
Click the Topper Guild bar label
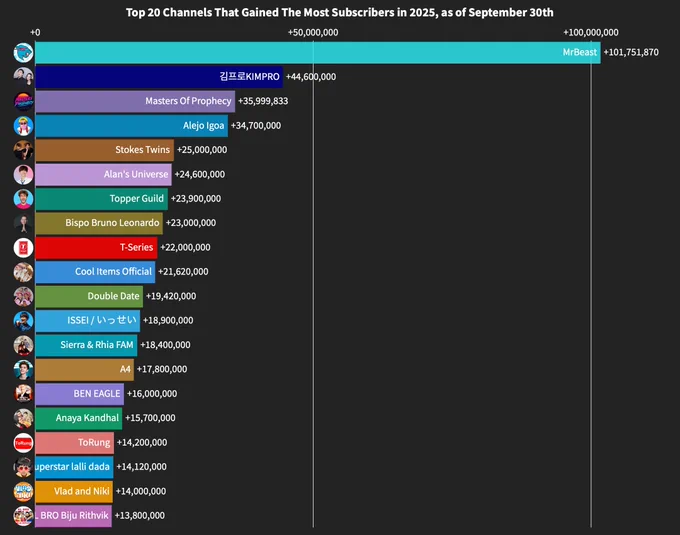[137, 199]
